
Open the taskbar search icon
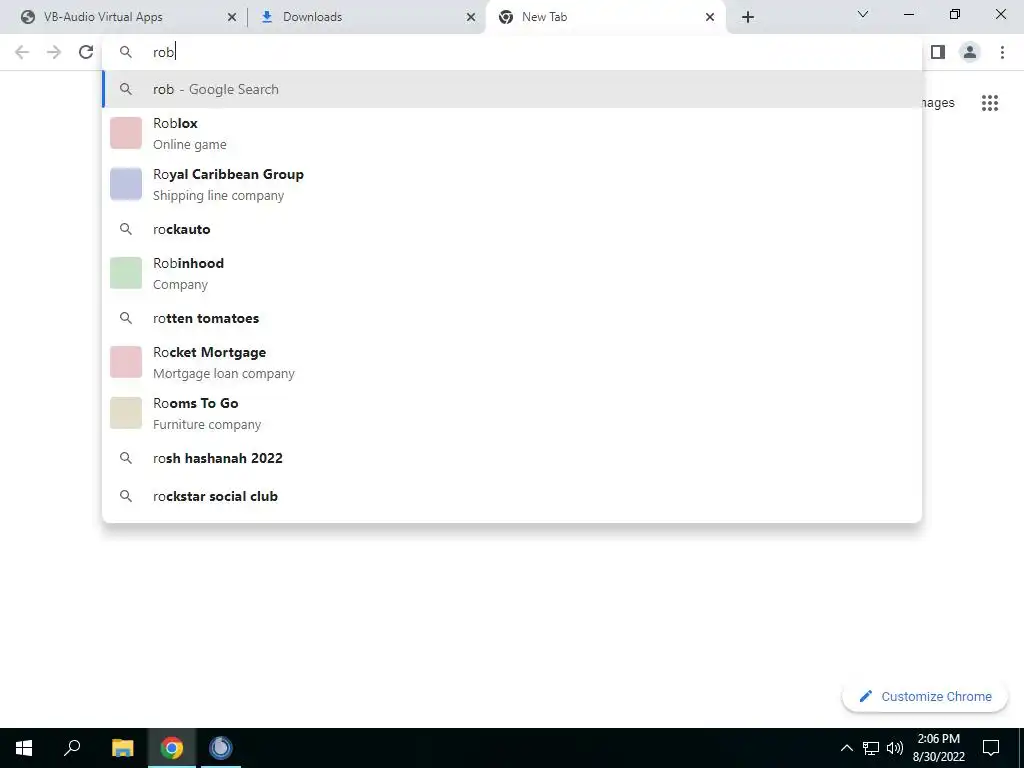point(72,748)
